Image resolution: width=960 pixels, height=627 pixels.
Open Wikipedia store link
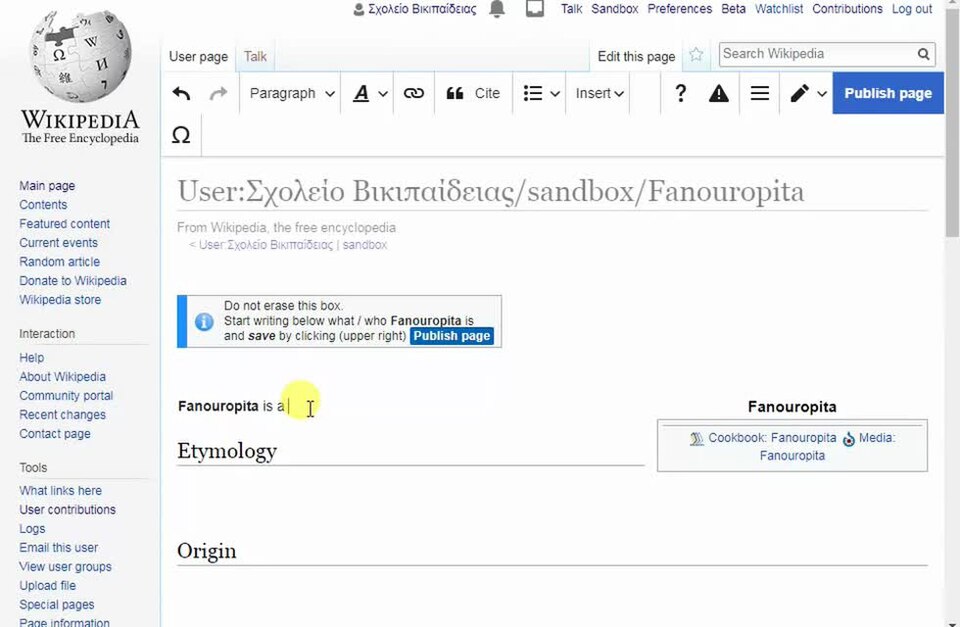tap(60, 299)
